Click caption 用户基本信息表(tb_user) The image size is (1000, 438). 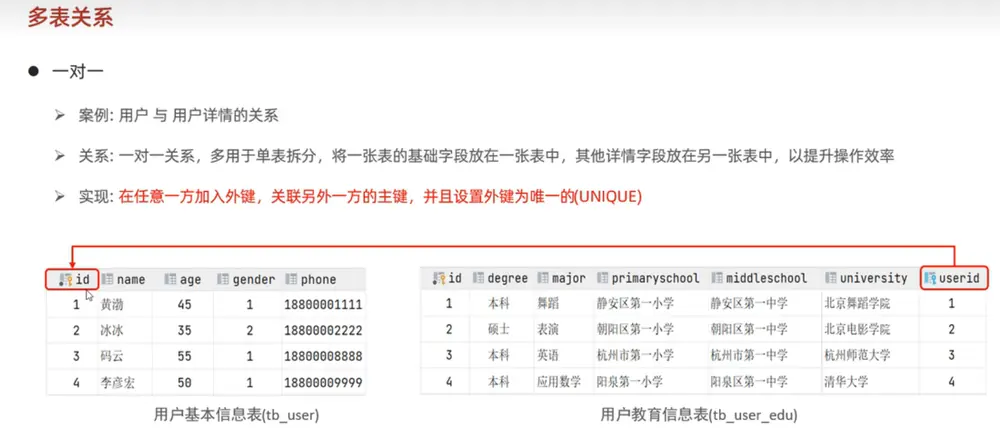click(236, 415)
